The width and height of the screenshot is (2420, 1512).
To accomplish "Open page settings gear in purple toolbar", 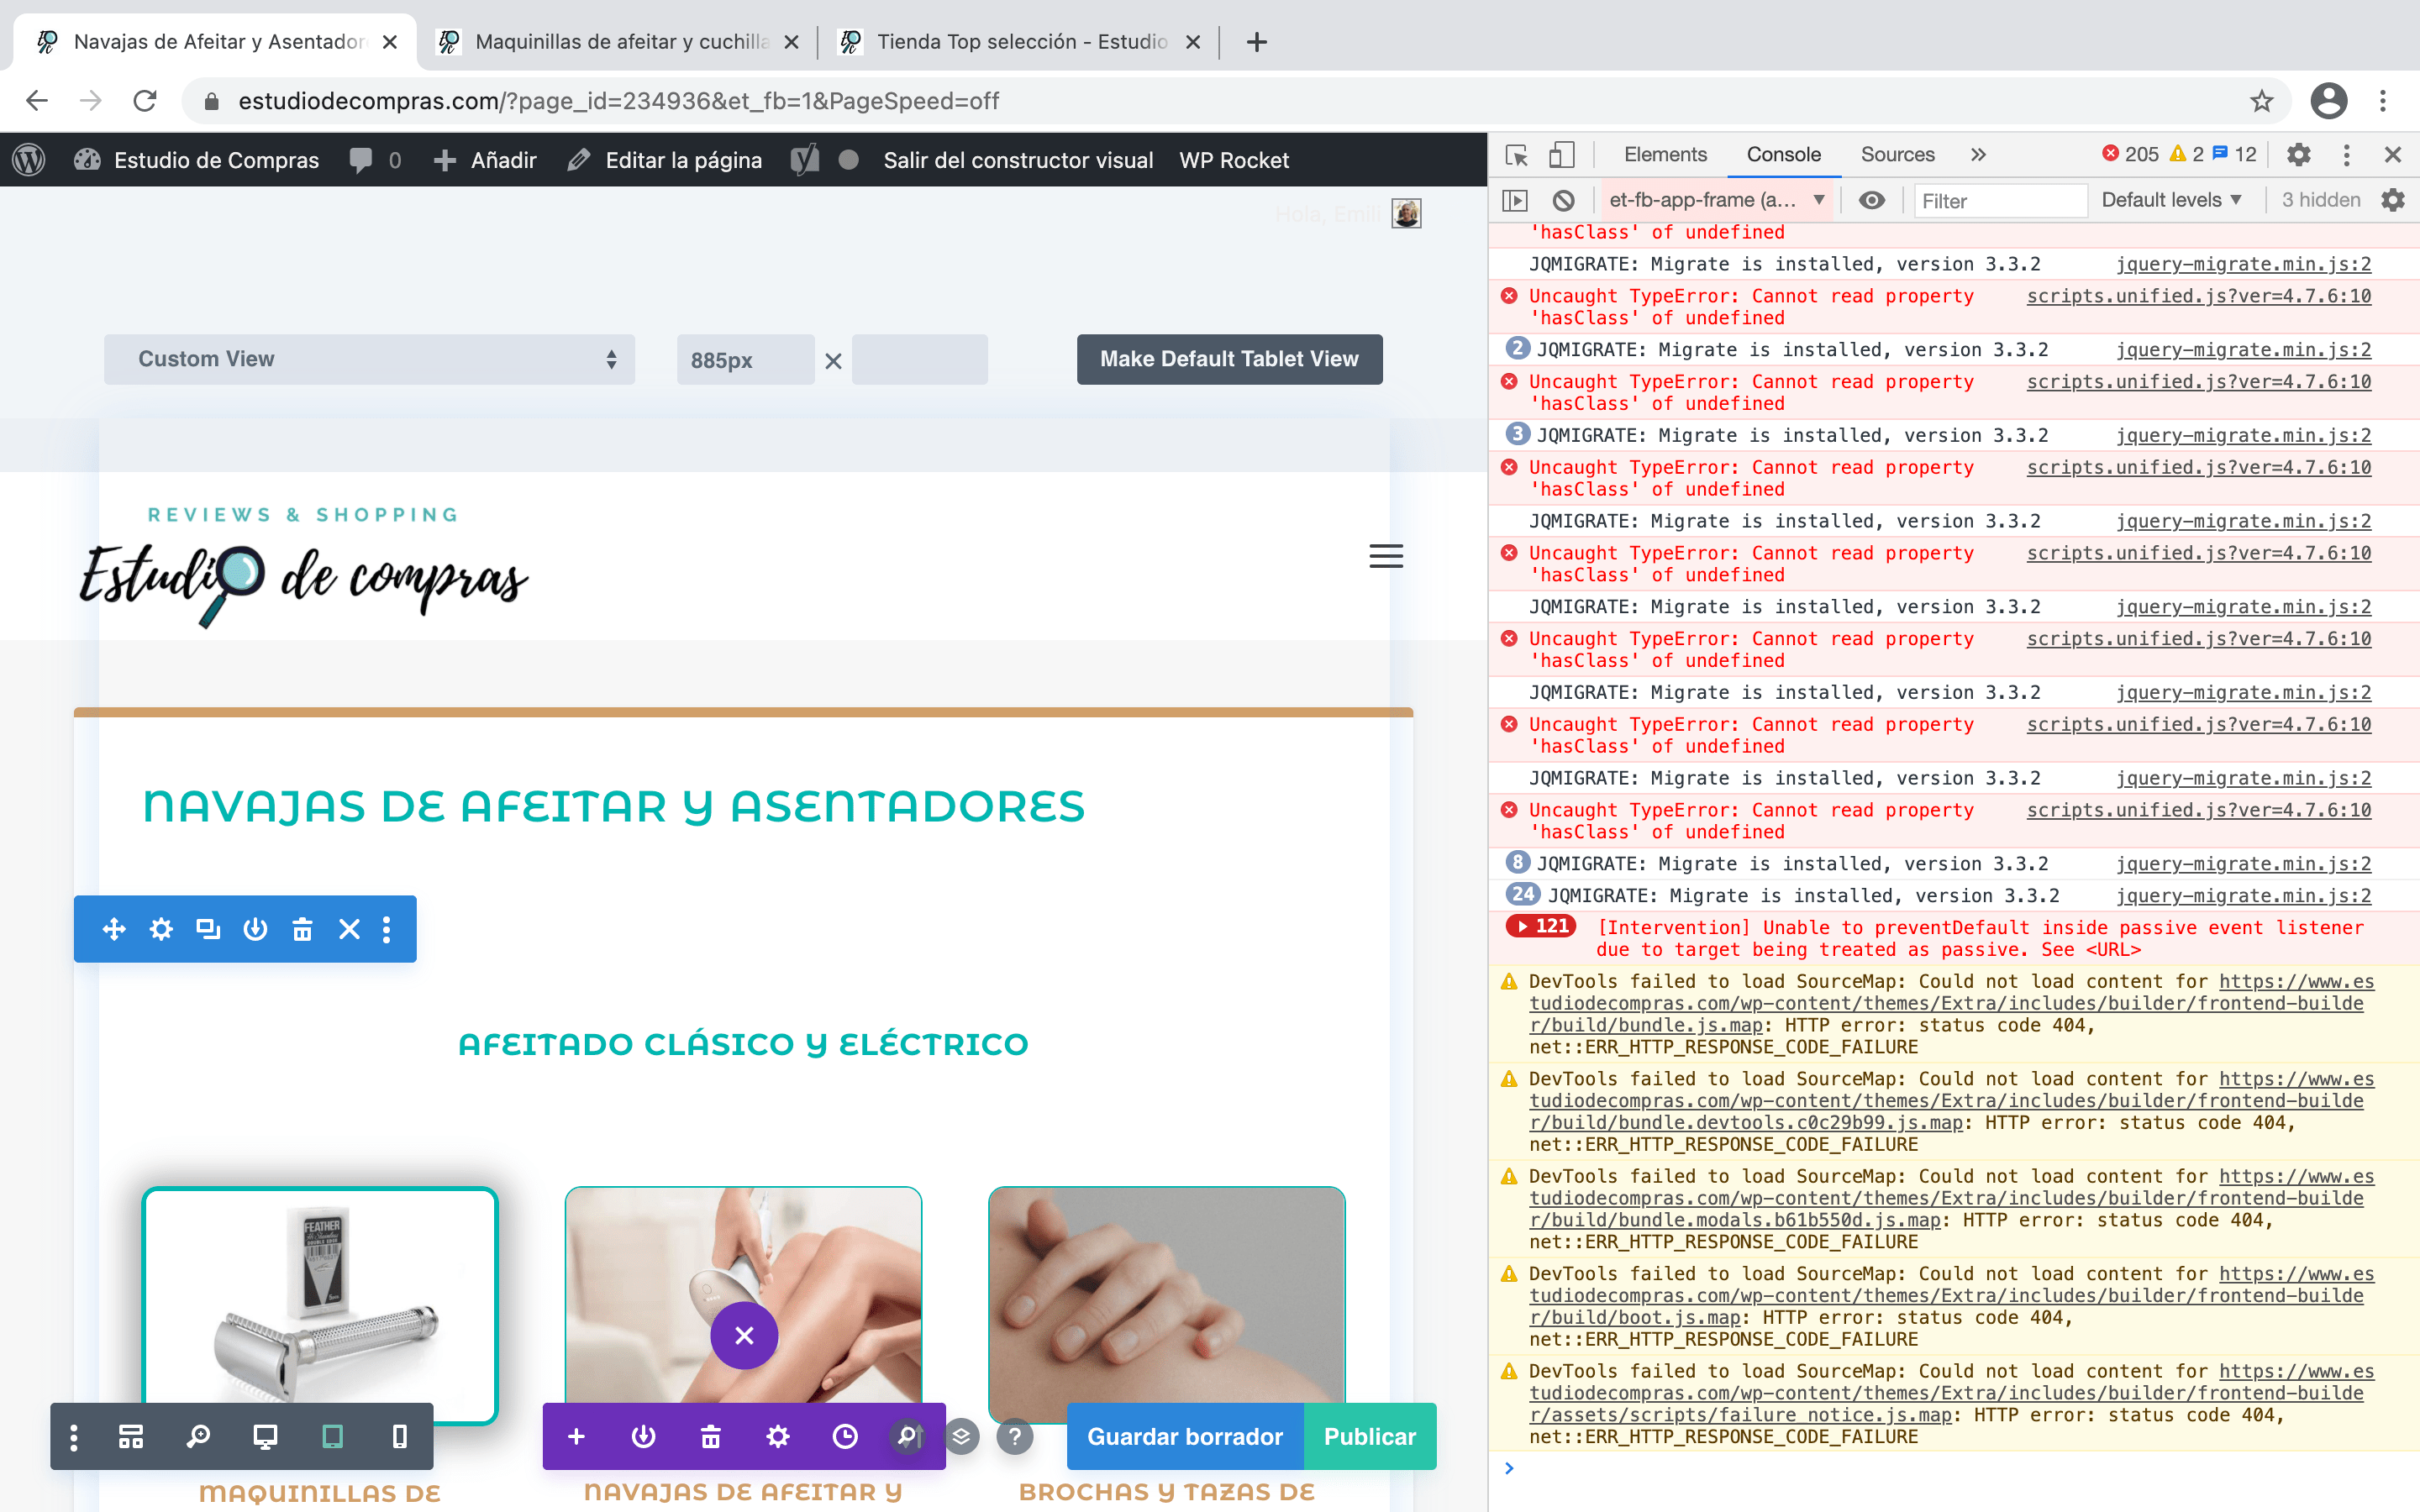I will click(x=778, y=1437).
